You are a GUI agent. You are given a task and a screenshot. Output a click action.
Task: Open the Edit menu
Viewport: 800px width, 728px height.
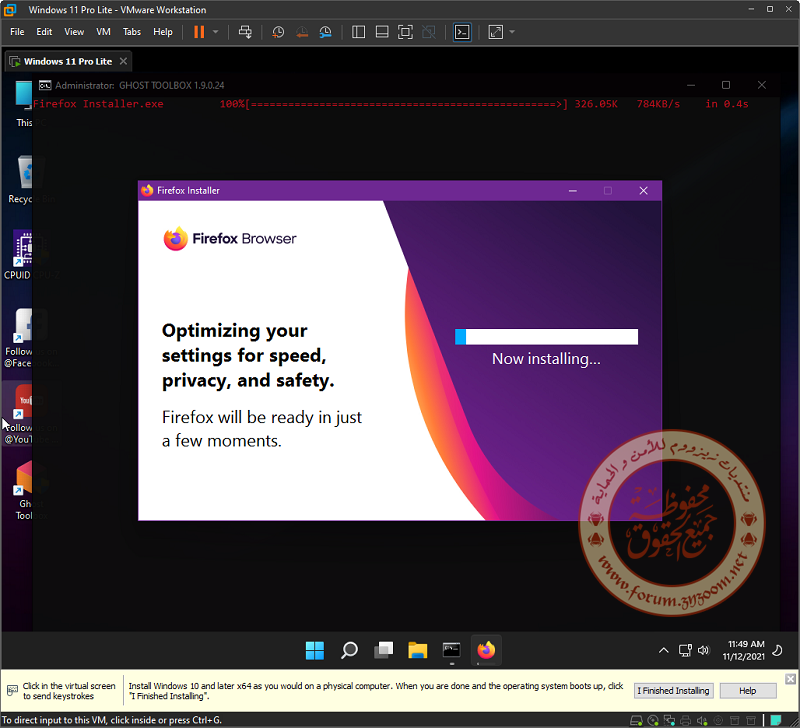[x=44, y=32]
